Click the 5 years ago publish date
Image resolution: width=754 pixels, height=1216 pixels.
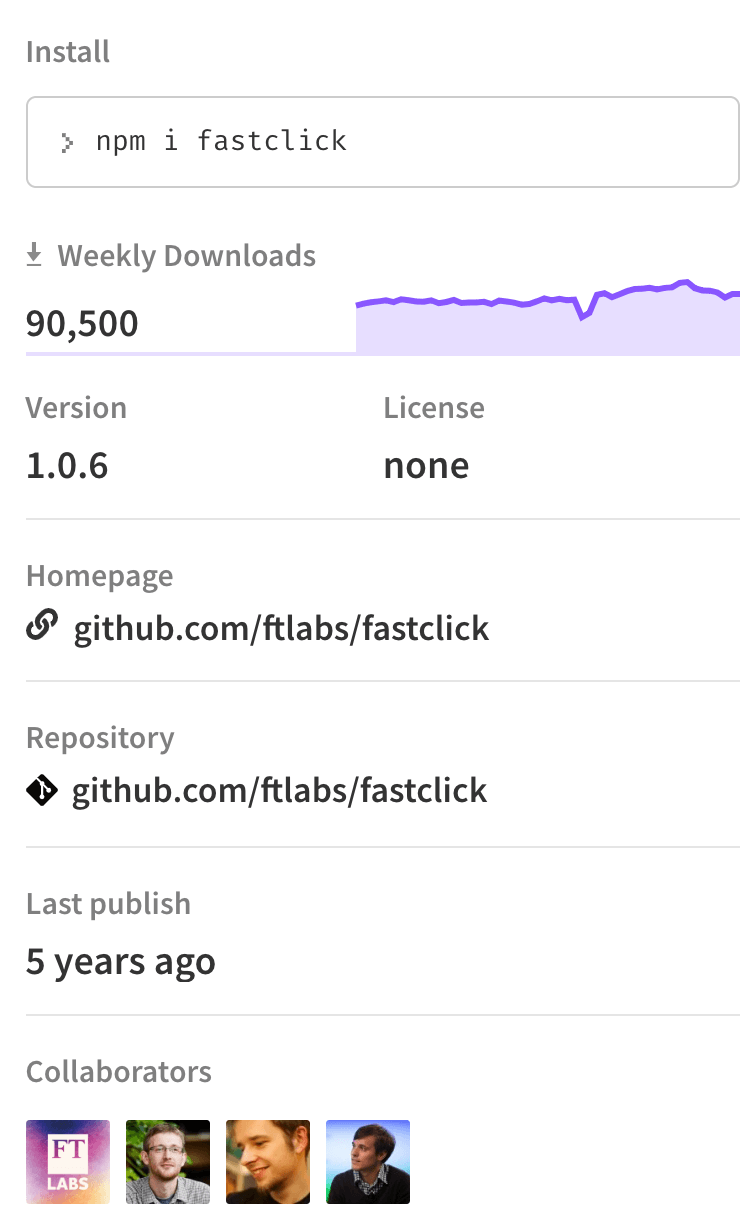120,961
